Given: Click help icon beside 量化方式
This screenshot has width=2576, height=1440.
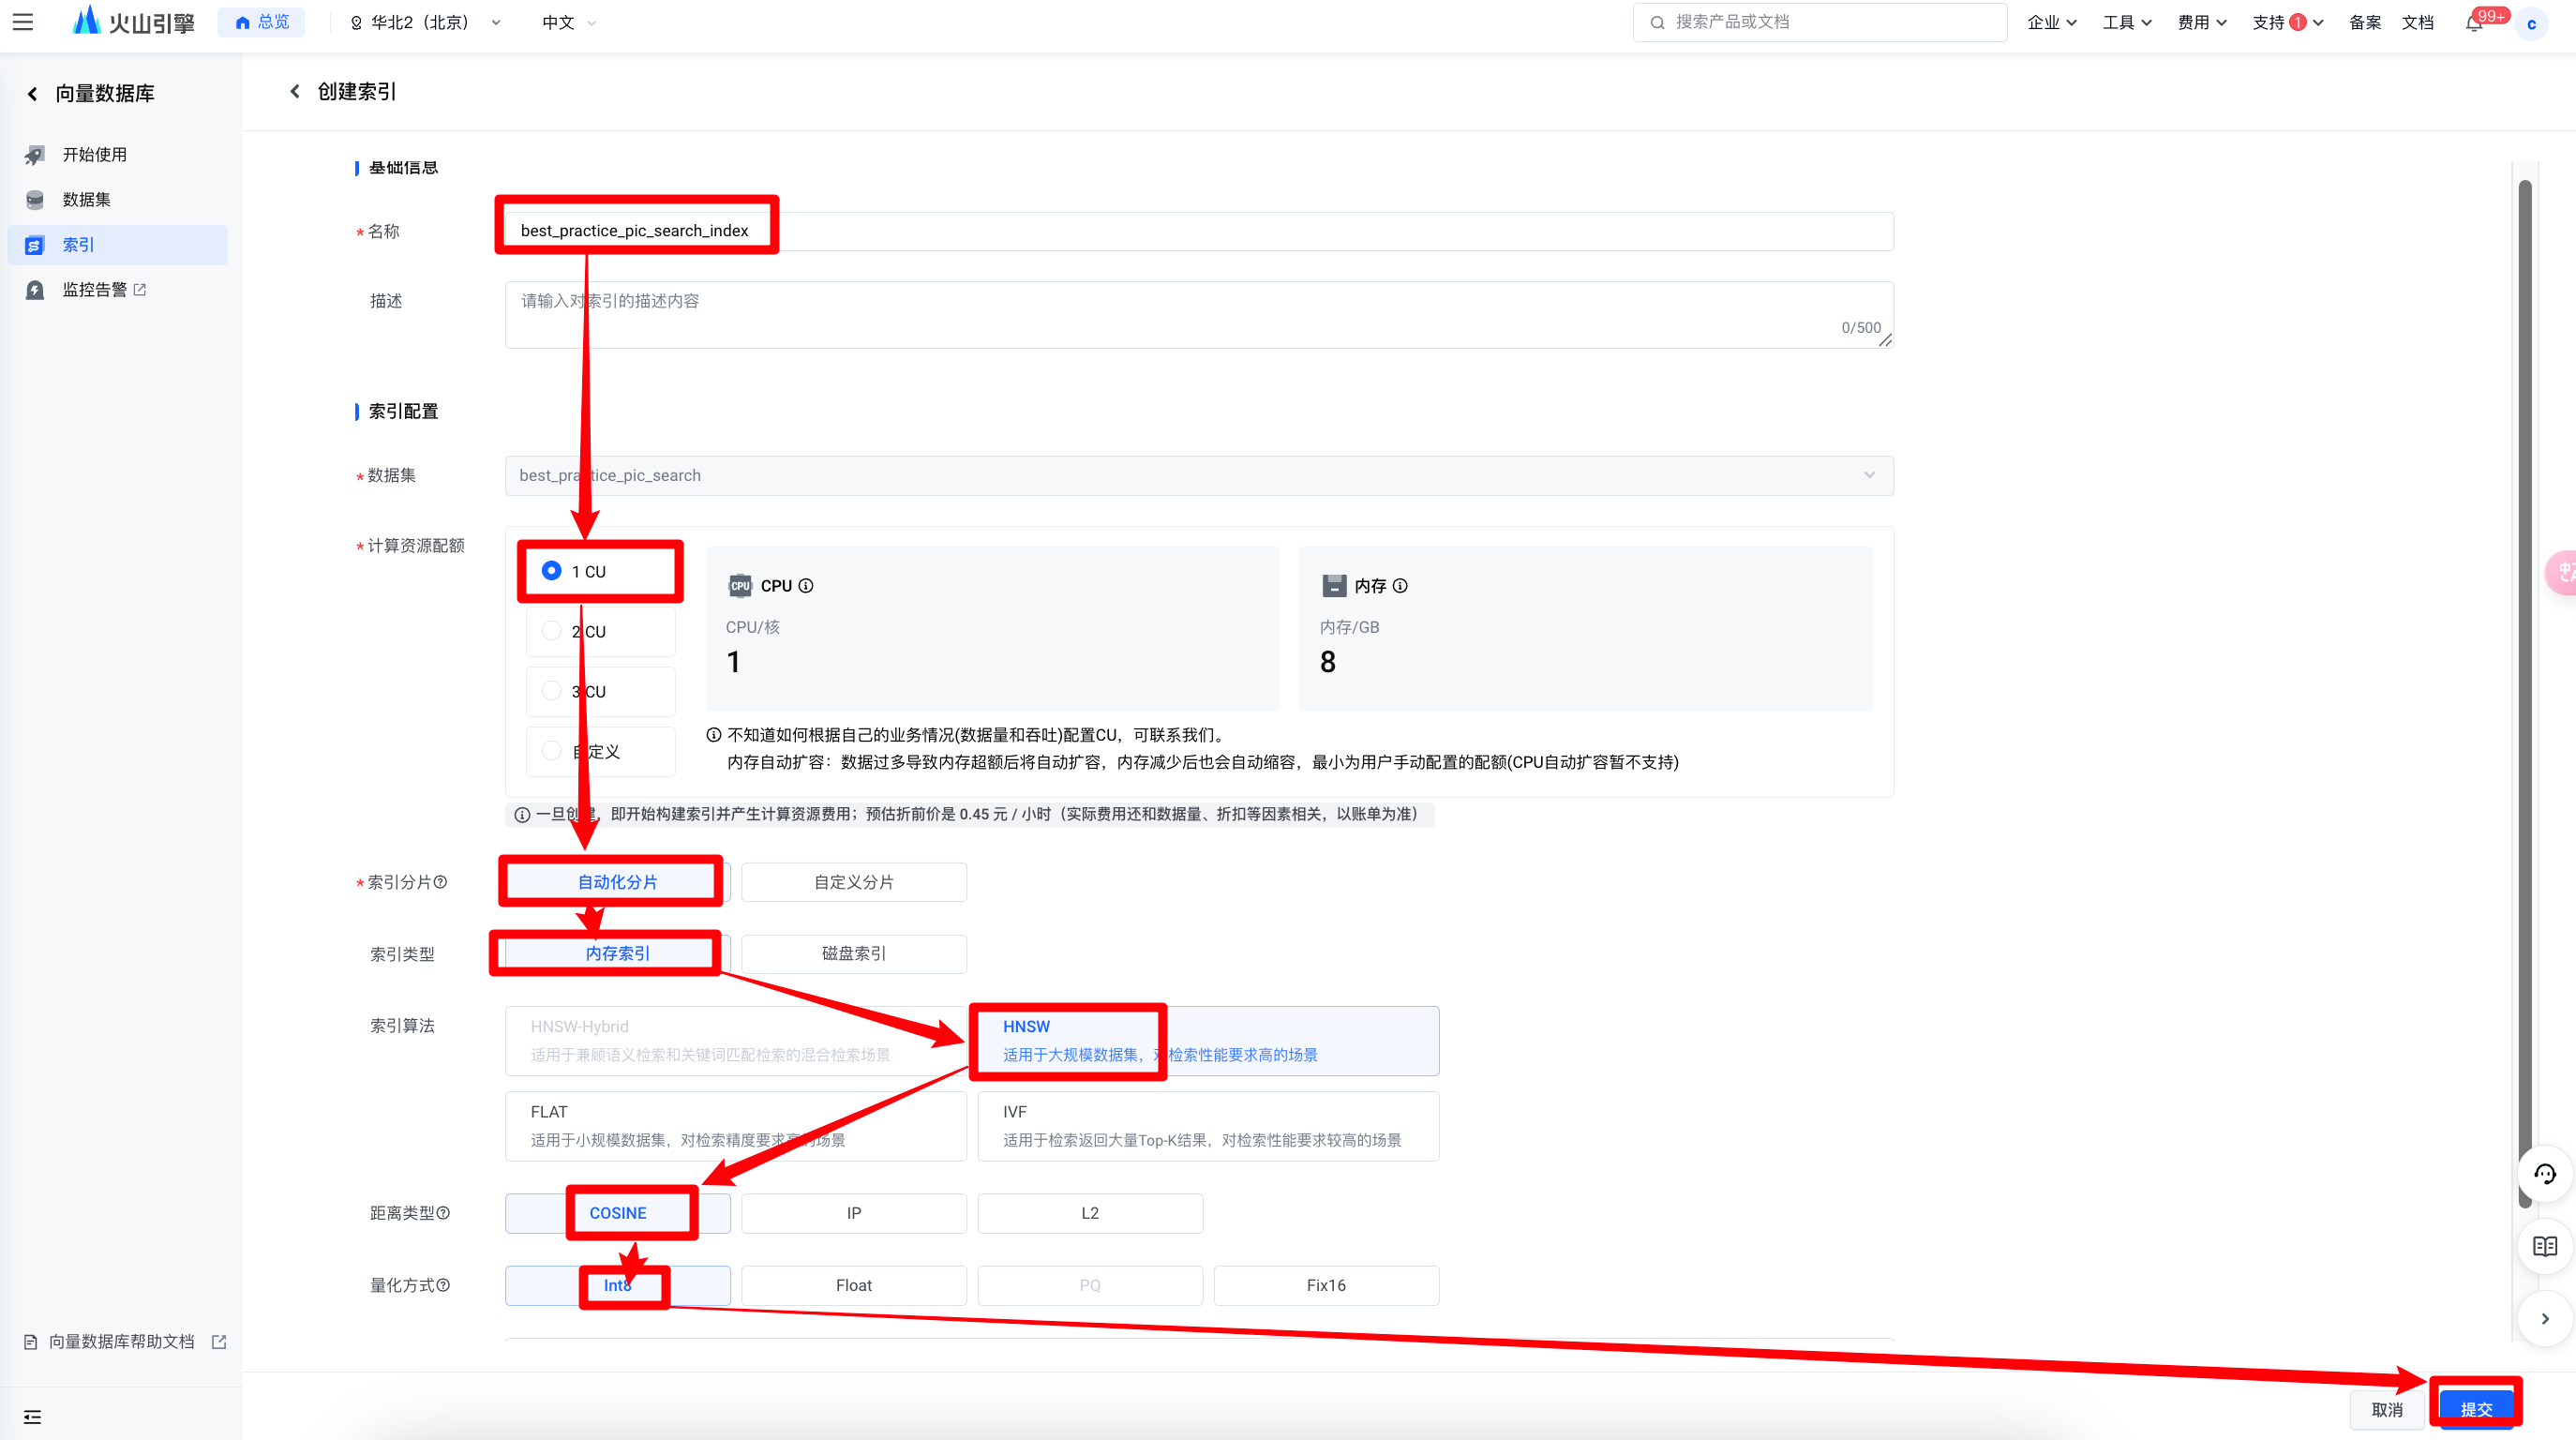Looking at the screenshot, I should pos(443,1284).
